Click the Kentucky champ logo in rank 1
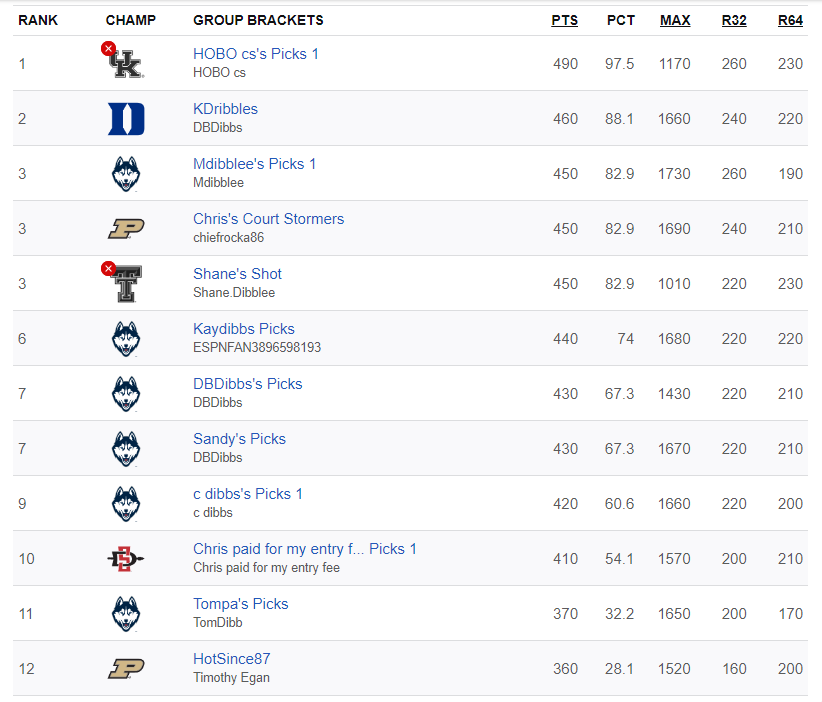This screenshot has height=702, width=822. click(x=126, y=64)
